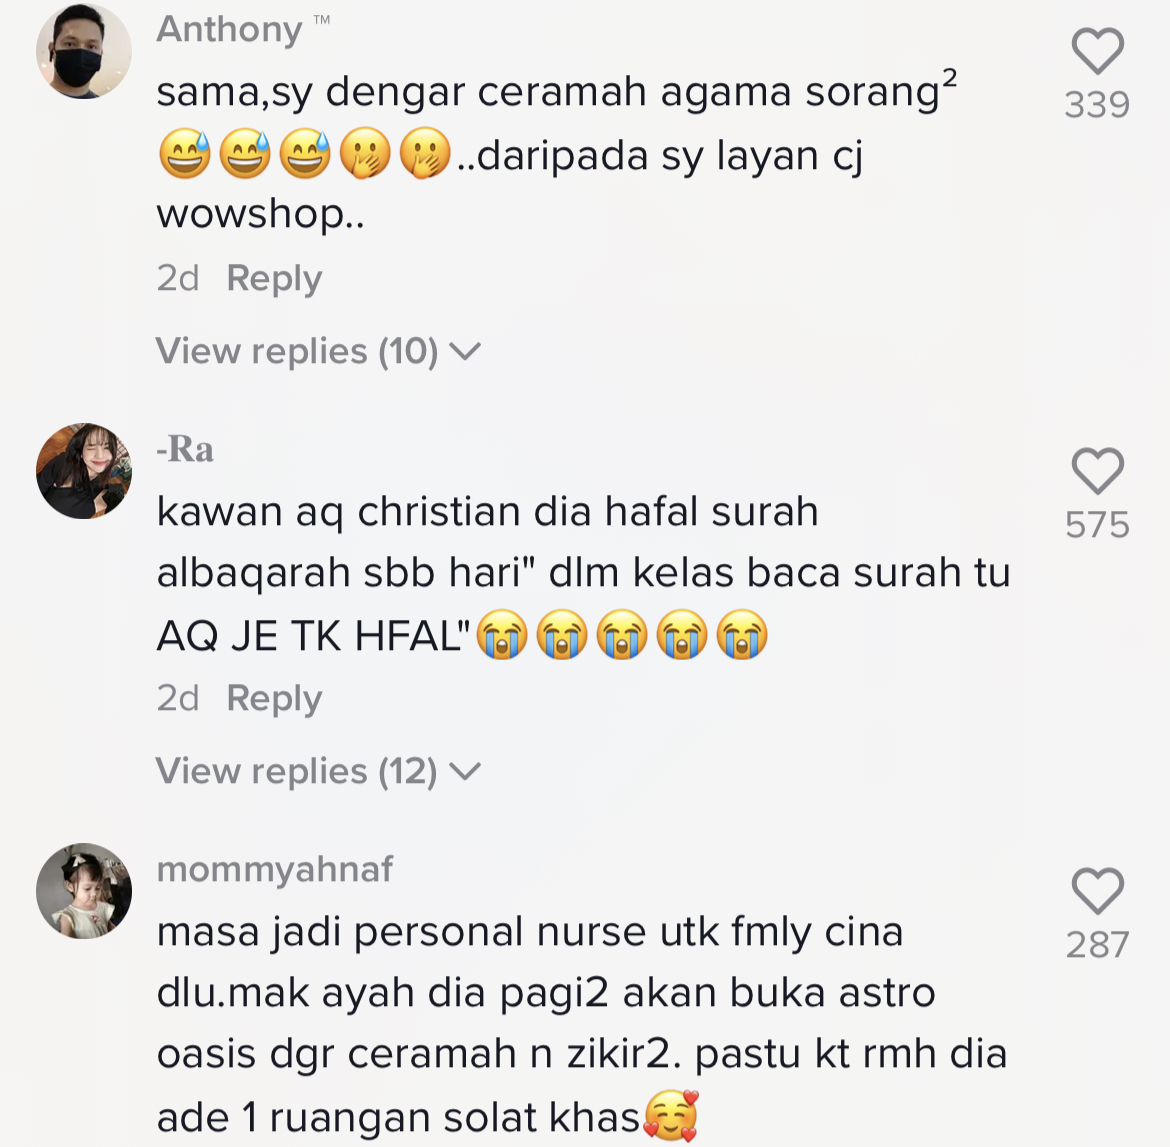
Task: Like Anthony's comment with heart icon
Action: click(1098, 51)
